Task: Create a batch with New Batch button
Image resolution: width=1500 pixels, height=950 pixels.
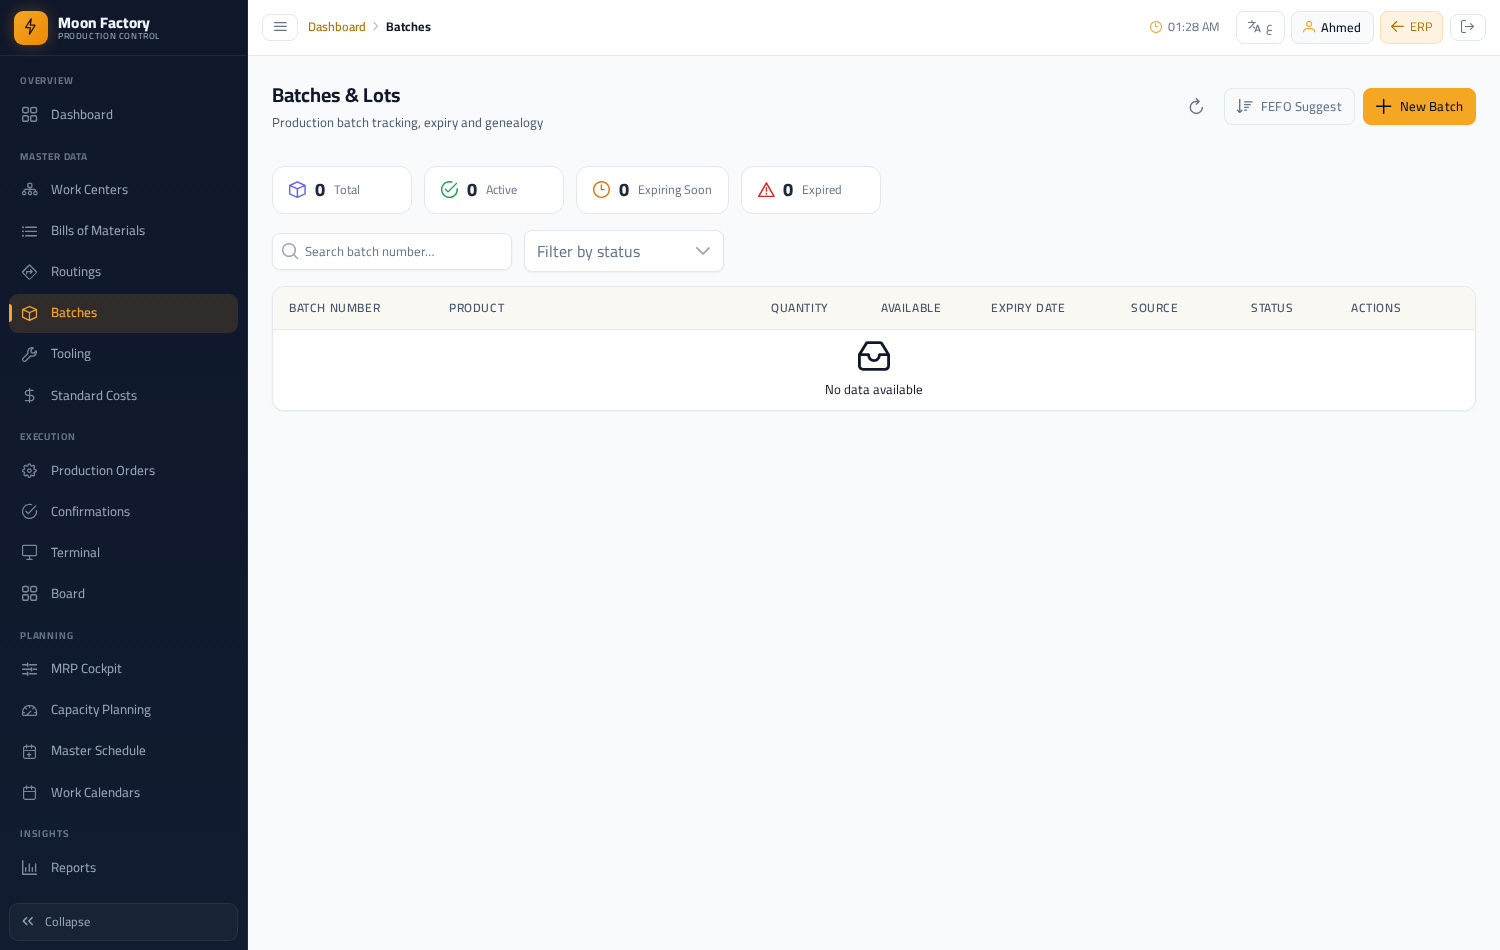Action: click(1419, 107)
